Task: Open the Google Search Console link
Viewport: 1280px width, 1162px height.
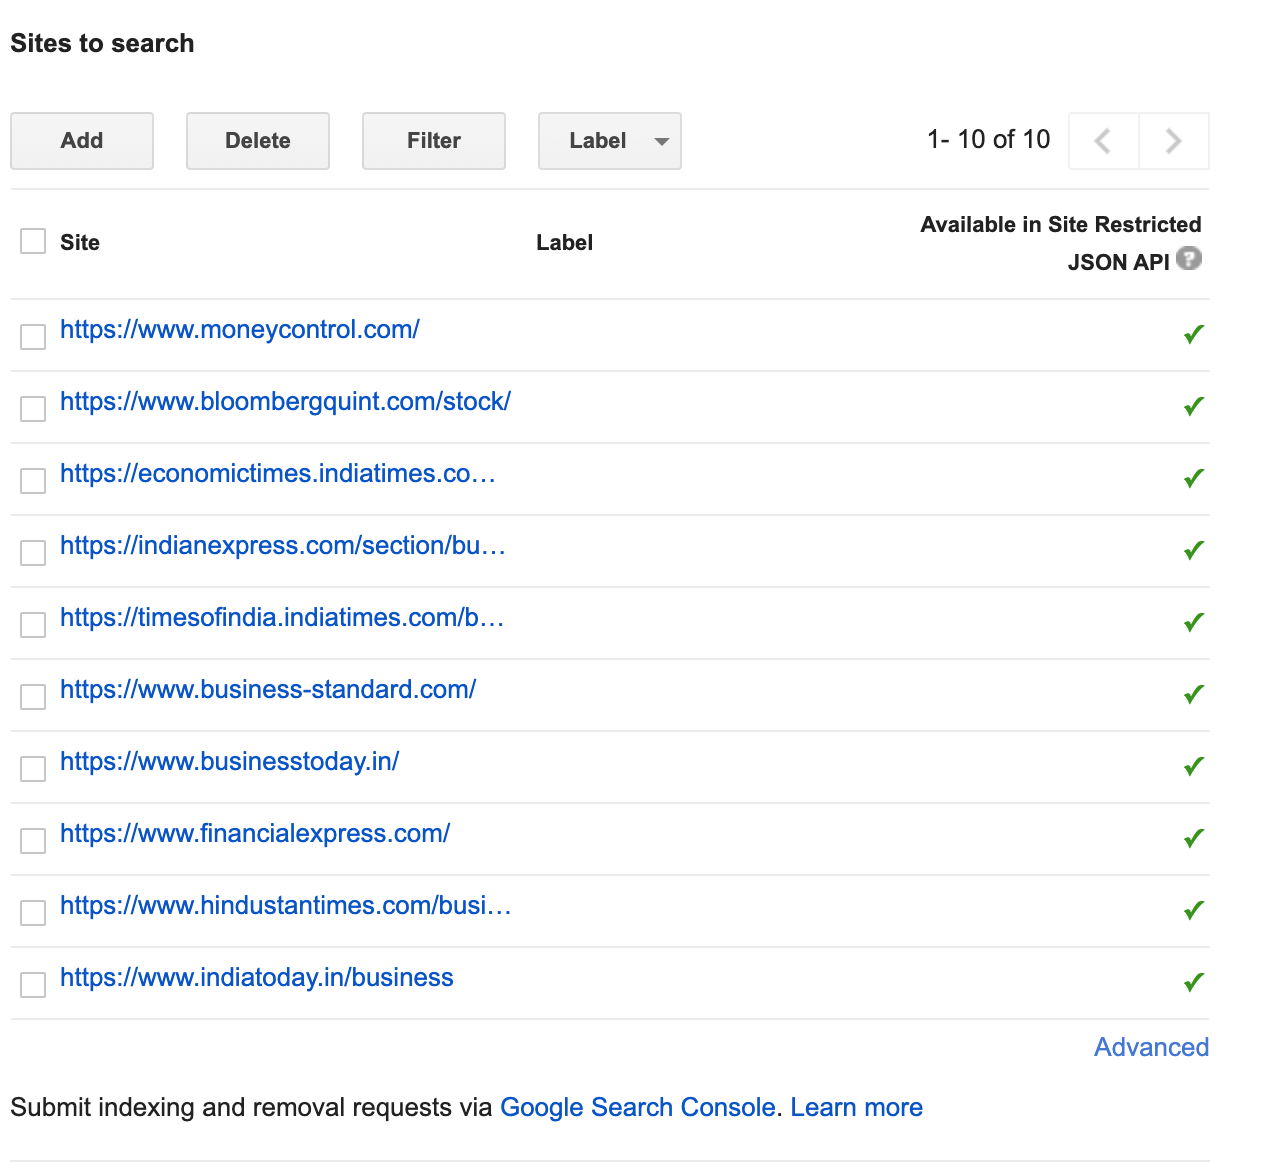Action: pyautogui.click(x=638, y=1108)
